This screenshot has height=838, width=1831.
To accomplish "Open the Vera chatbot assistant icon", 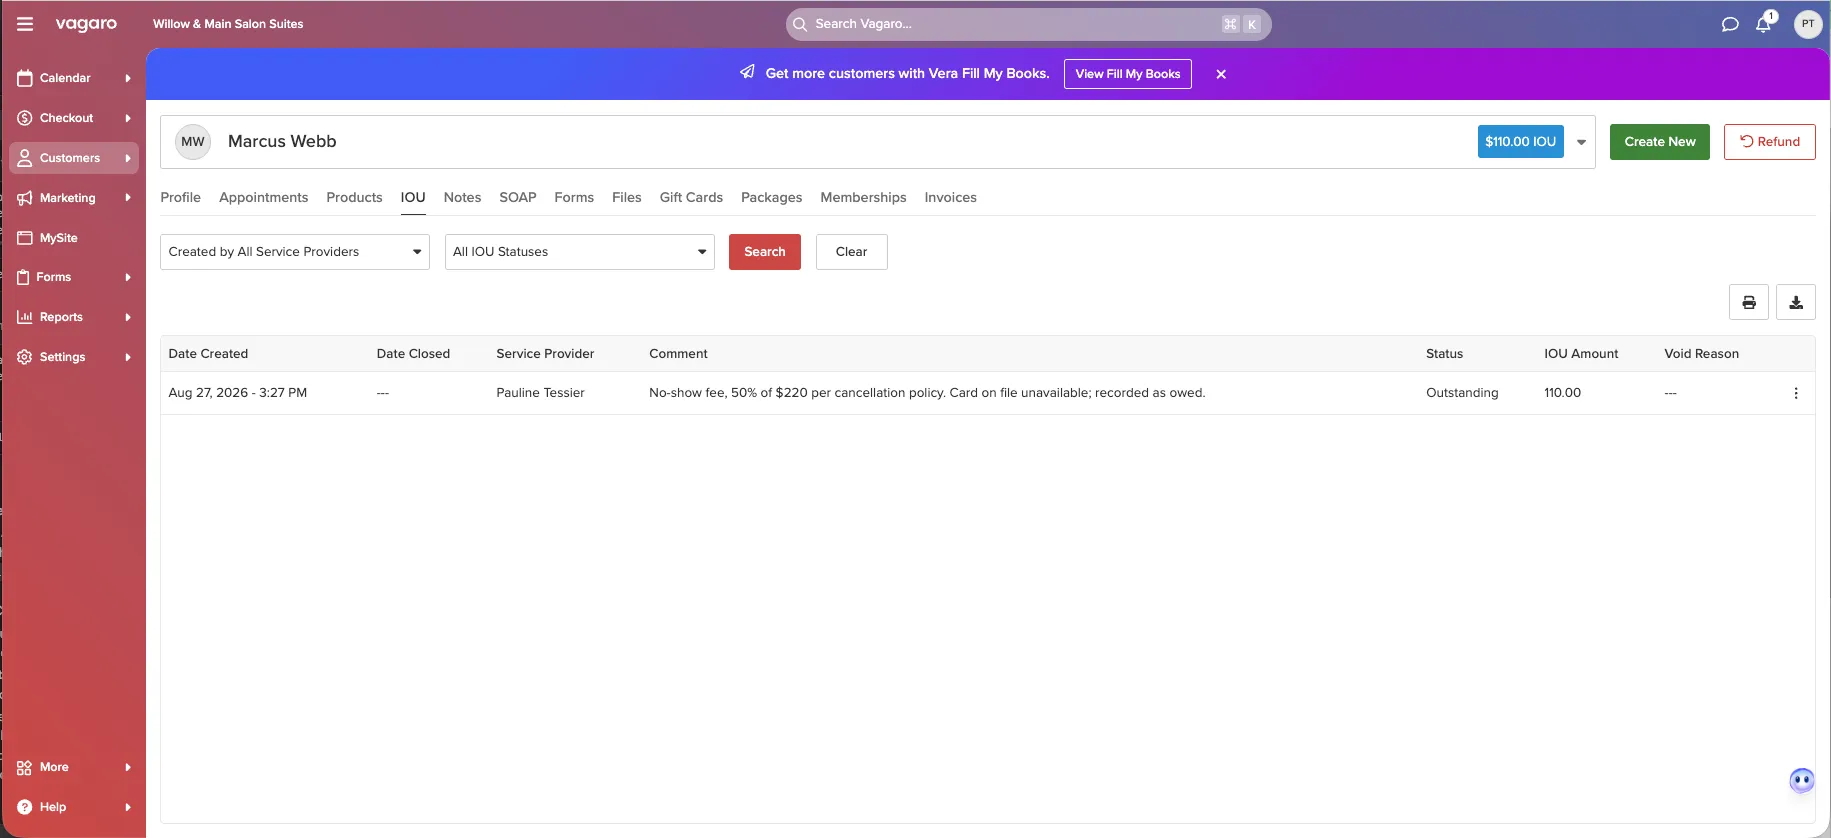I will point(1802,780).
